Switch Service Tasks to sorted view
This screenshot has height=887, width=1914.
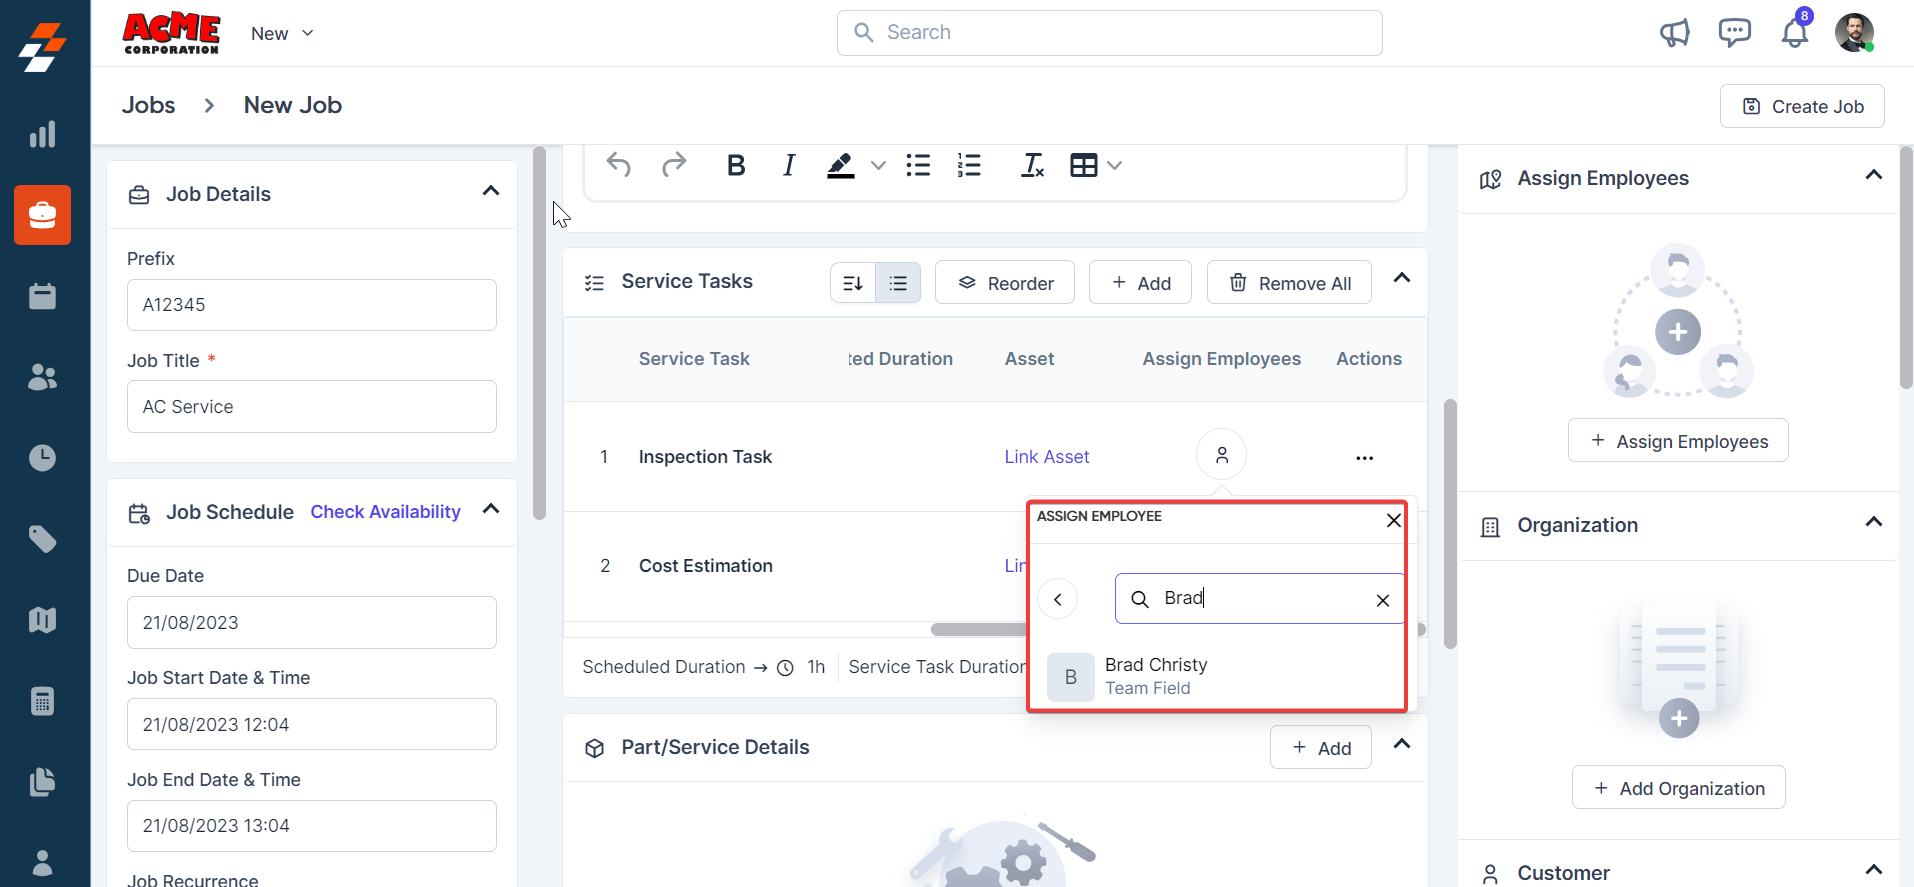(853, 283)
